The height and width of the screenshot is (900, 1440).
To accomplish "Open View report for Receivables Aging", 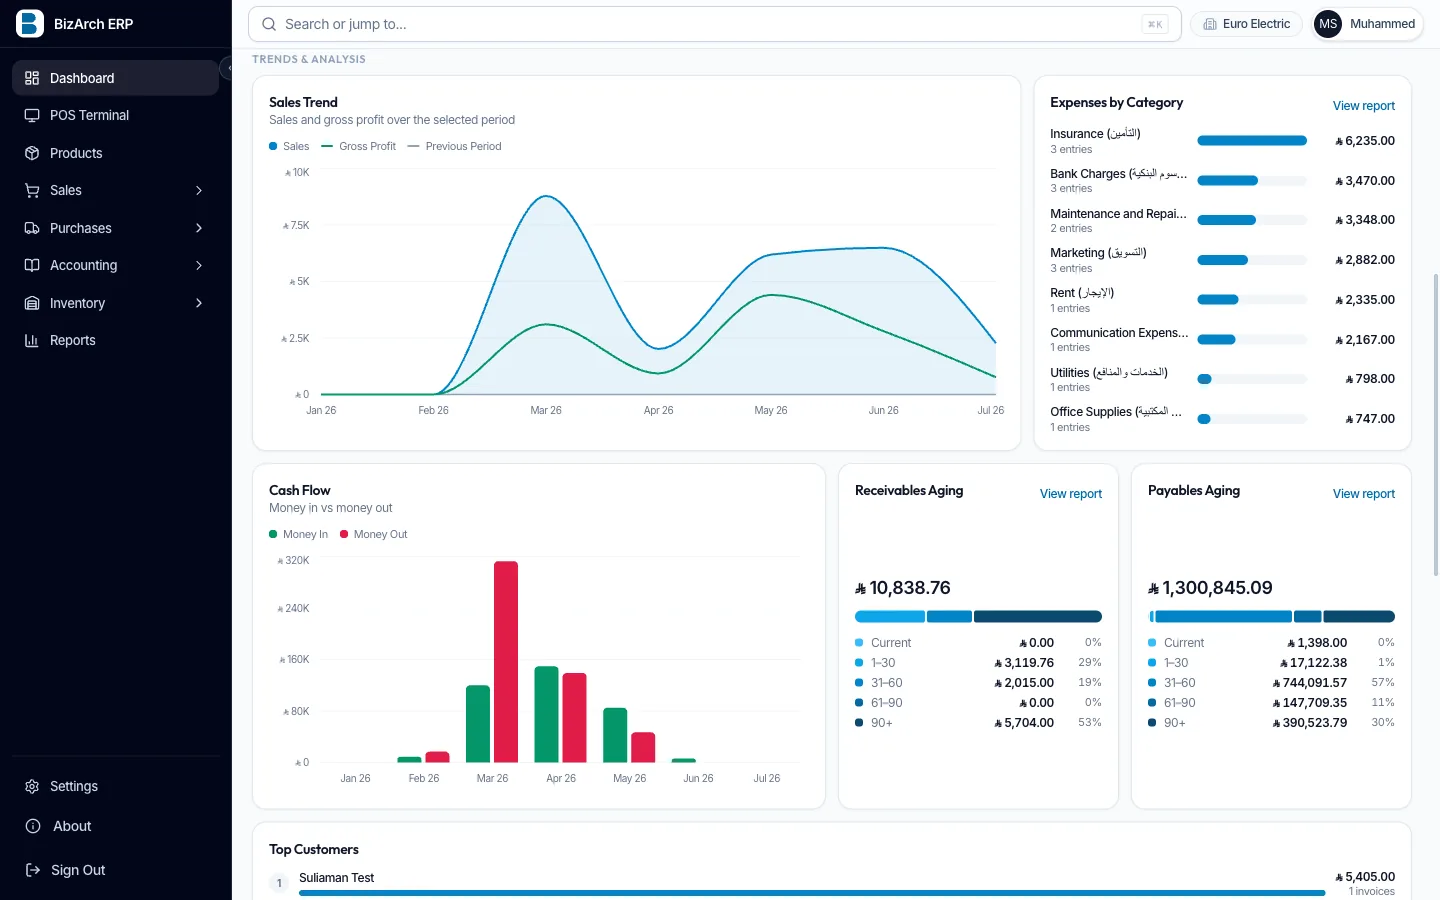I will (x=1070, y=494).
